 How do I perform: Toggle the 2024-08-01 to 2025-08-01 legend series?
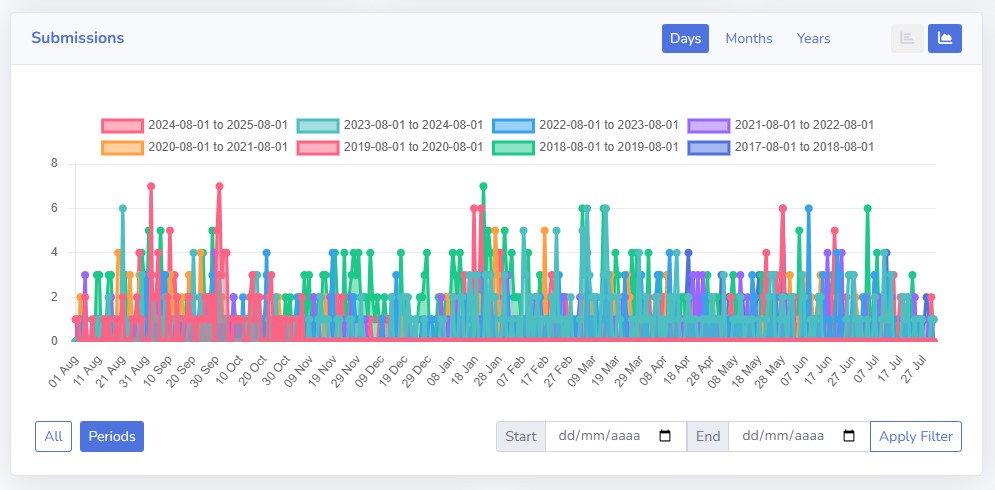click(194, 125)
